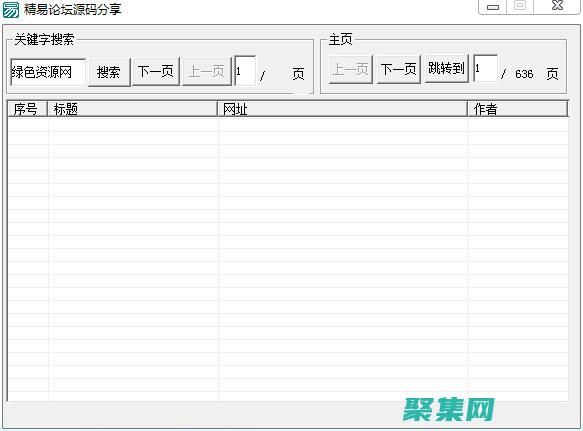Click the 跳转到 button
The width and height of the screenshot is (583, 431).
coord(446,68)
